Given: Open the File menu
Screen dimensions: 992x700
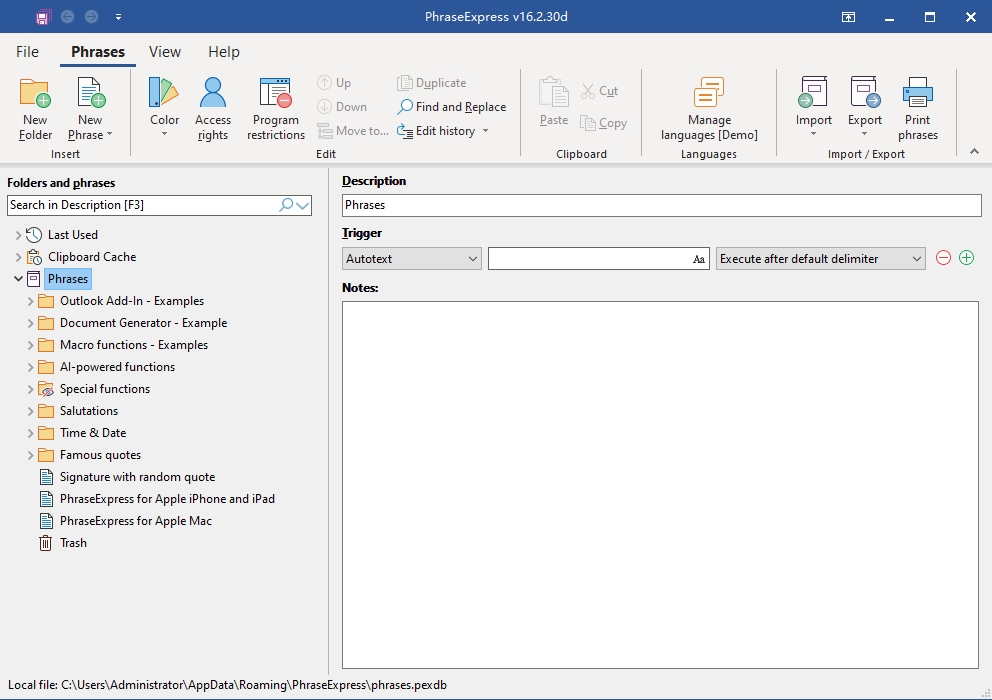Looking at the screenshot, I should [28, 52].
